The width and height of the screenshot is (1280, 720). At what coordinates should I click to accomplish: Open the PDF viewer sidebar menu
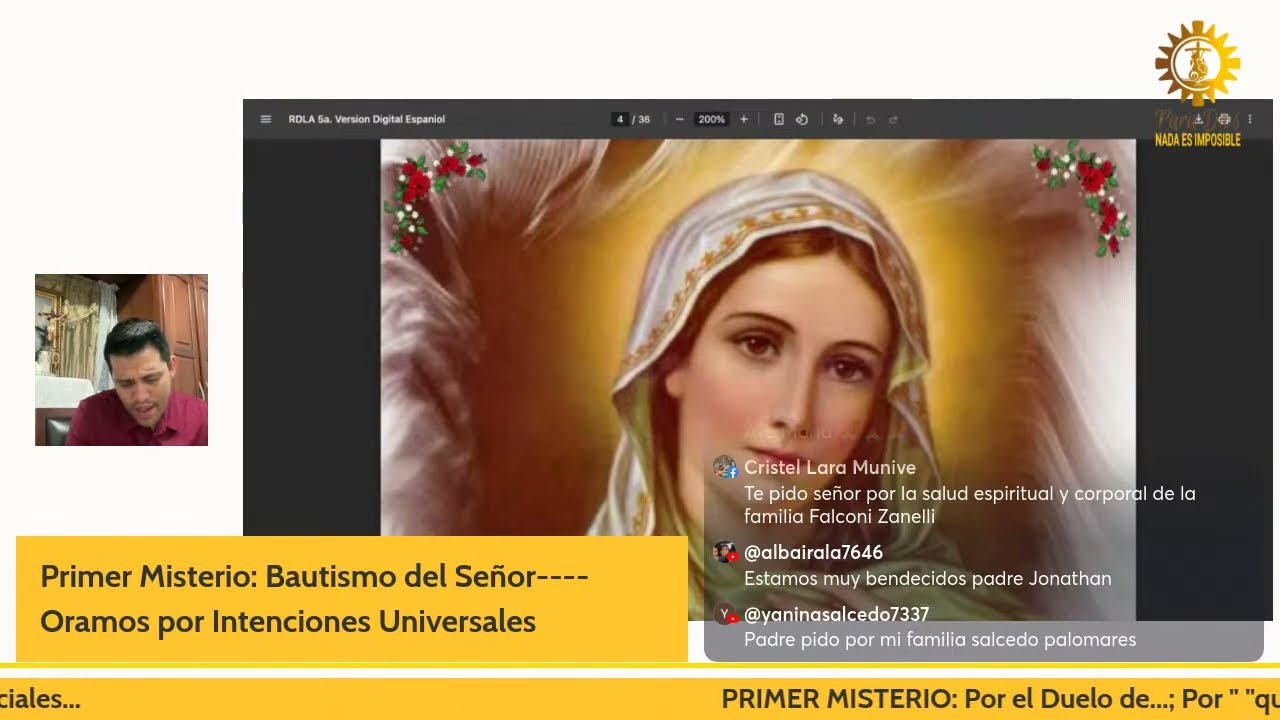click(x=266, y=119)
